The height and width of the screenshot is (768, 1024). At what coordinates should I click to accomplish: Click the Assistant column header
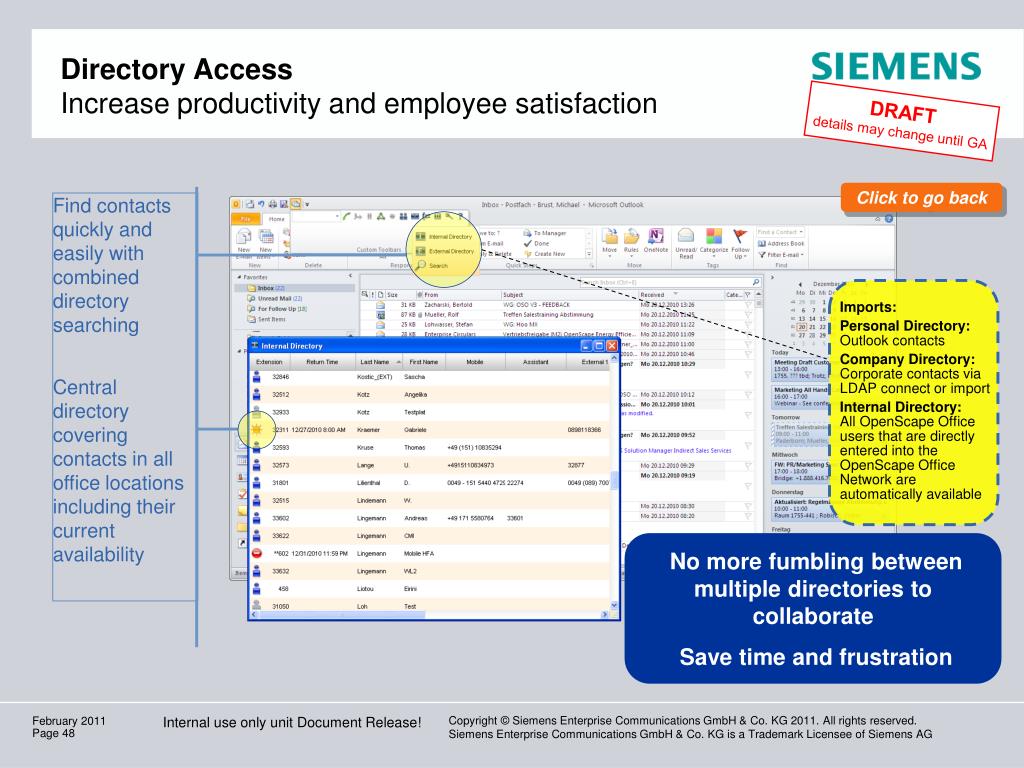pyautogui.click(x=536, y=362)
